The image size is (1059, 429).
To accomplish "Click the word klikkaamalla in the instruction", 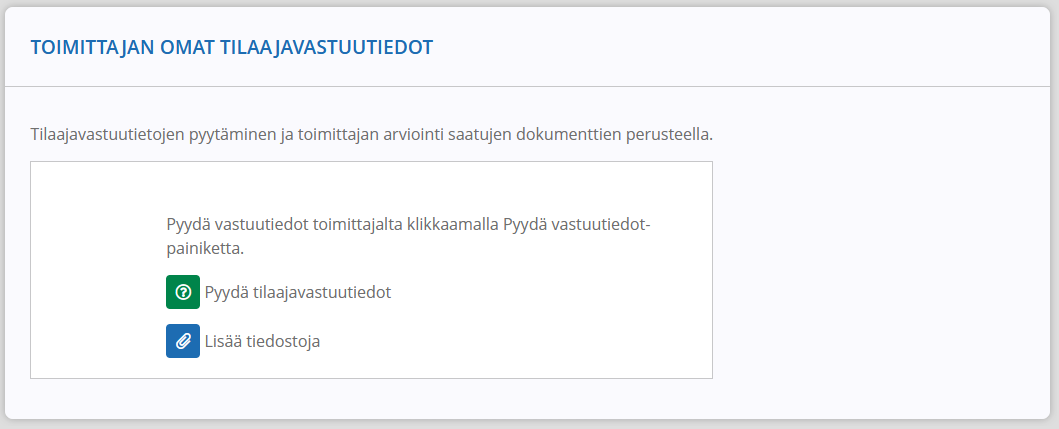I will tap(453, 225).
